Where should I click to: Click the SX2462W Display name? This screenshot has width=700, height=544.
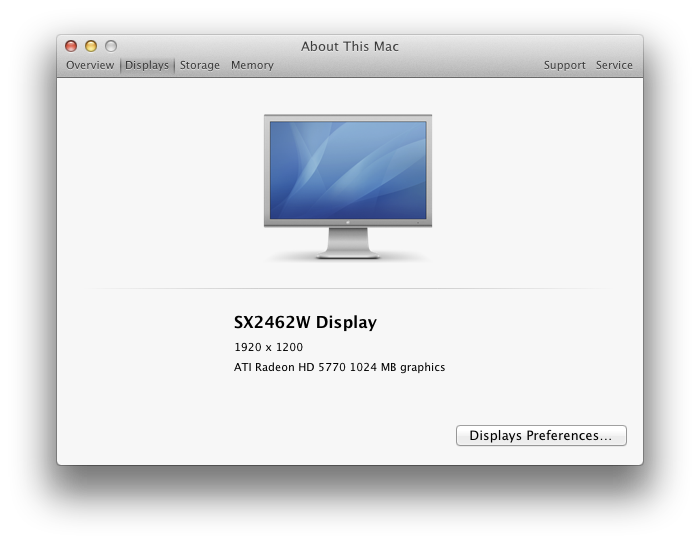305,322
